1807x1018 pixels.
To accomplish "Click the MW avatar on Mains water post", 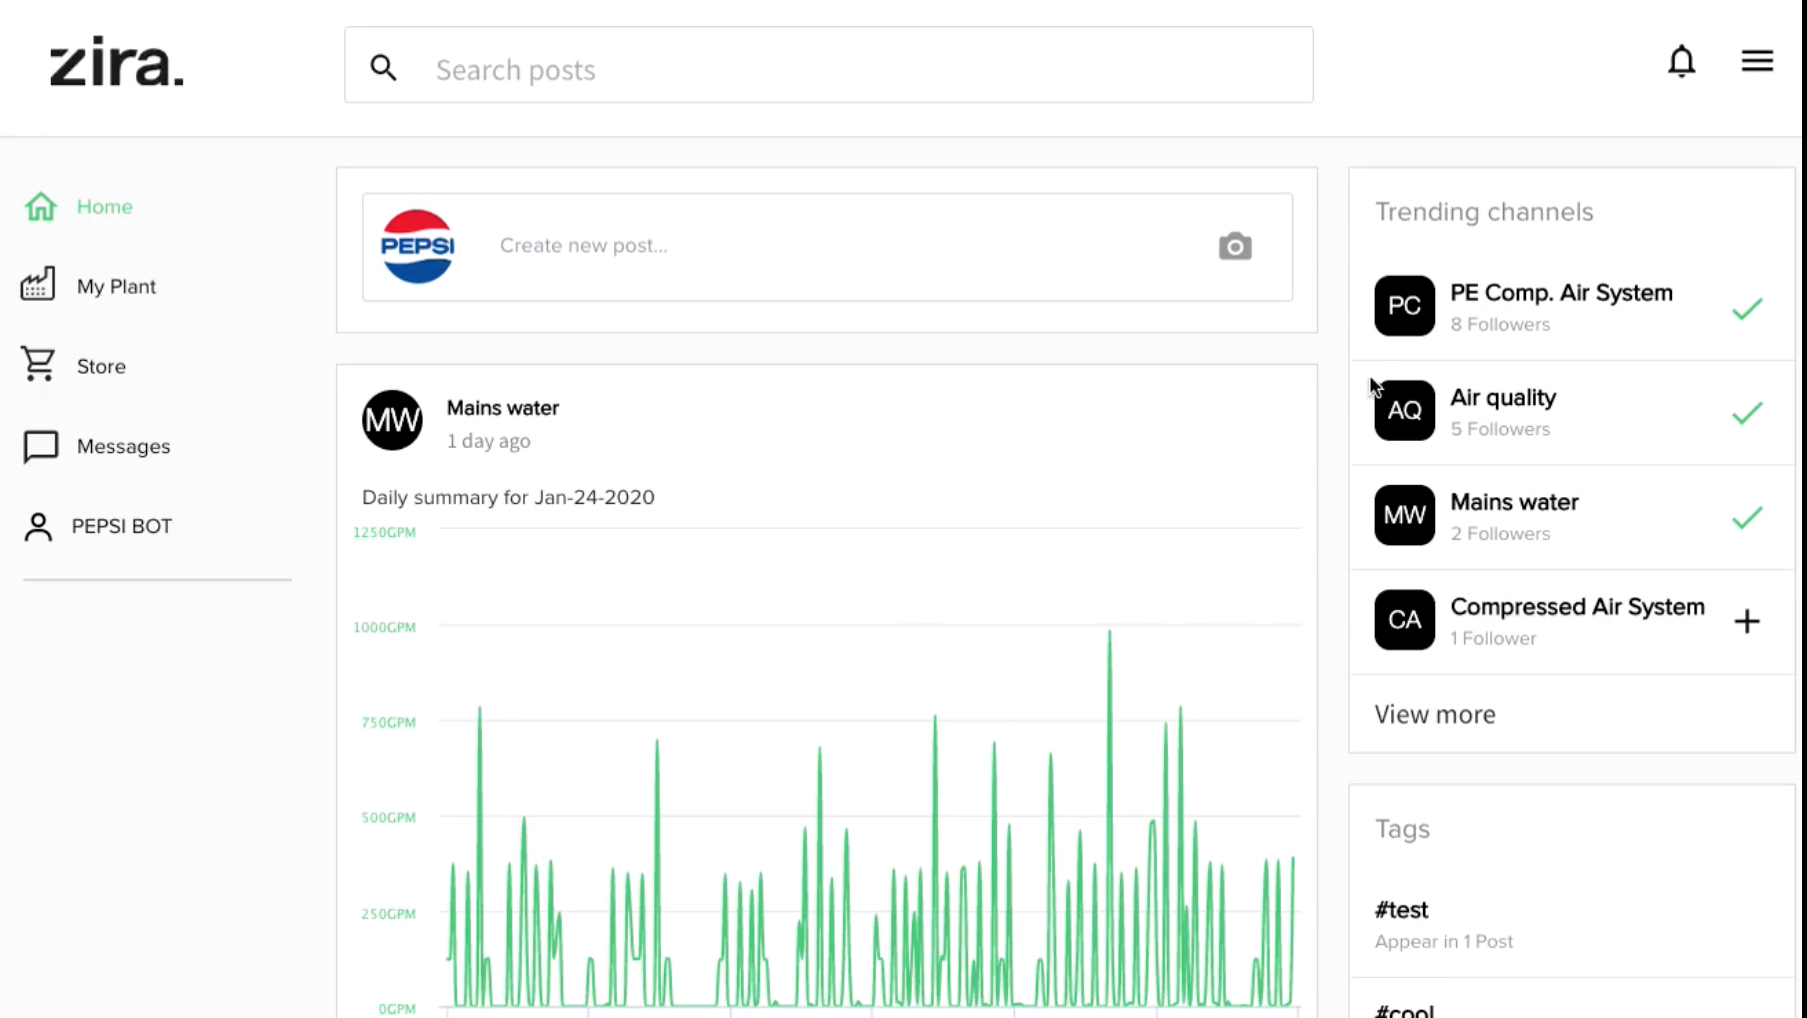I will (392, 420).
